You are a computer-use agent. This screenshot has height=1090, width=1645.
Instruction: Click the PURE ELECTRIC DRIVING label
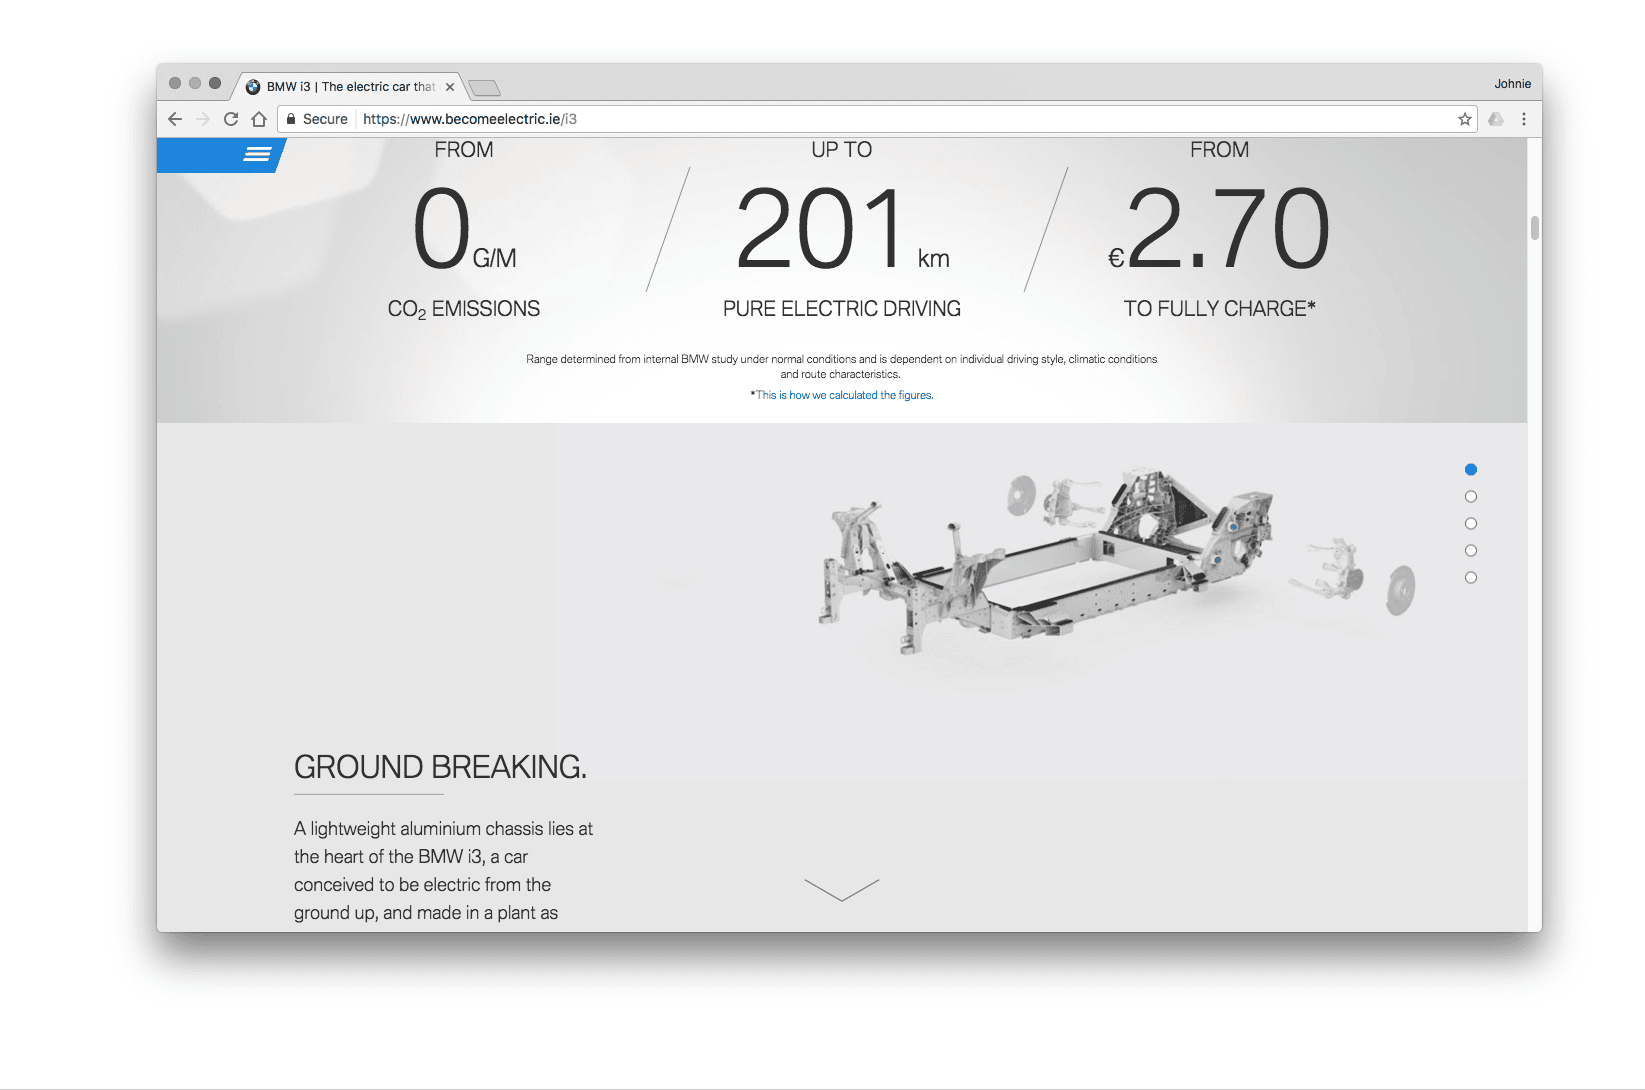[x=842, y=309]
